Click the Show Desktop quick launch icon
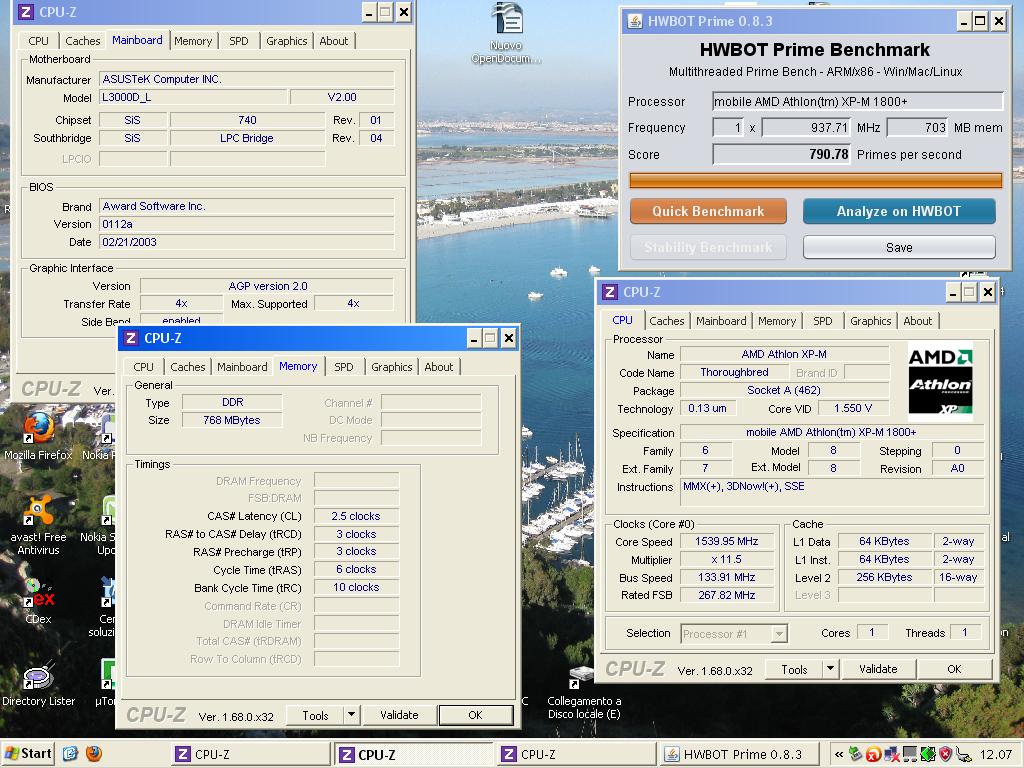This screenshot has width=1024, height=768. coord(70,754)
